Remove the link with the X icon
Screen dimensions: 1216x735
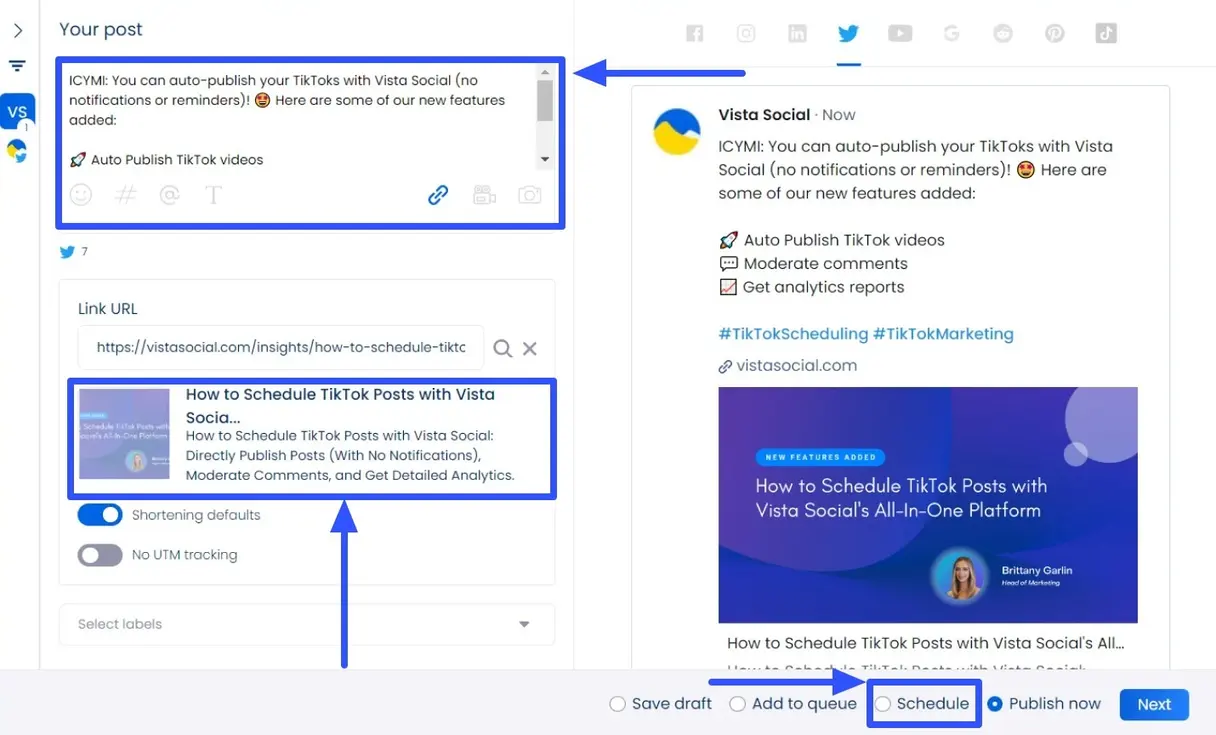(x=530, y=348)
